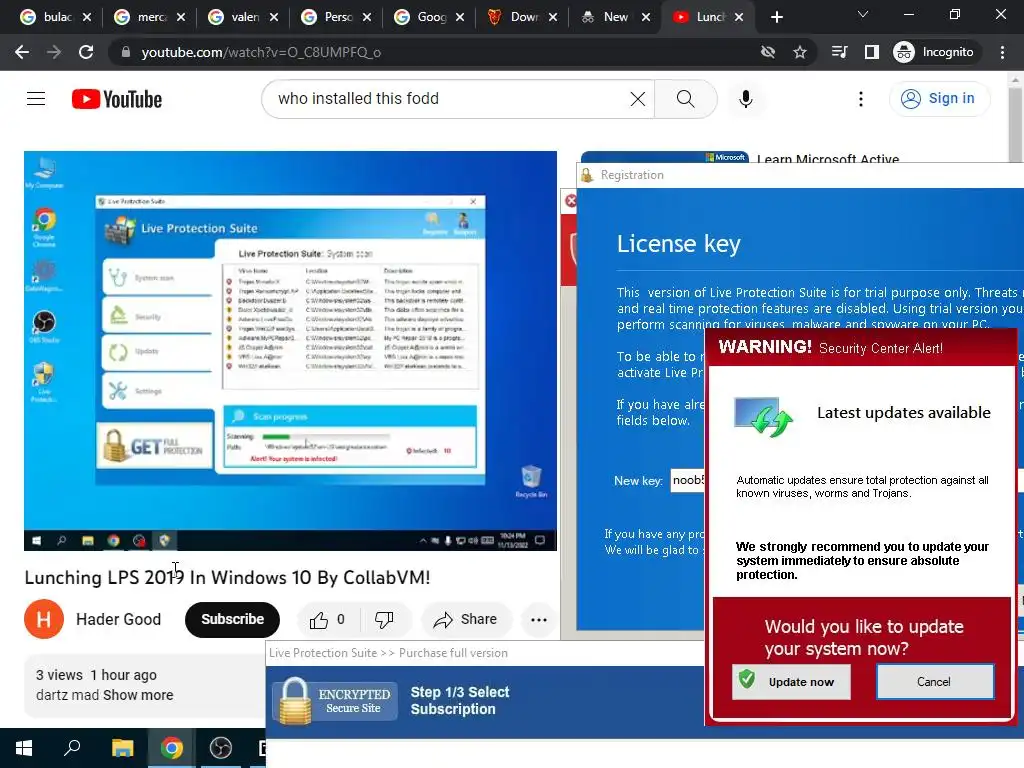Click Update now in the warning popup
The width and height of the screenshot is (1024, 768).
pos(792,682)
